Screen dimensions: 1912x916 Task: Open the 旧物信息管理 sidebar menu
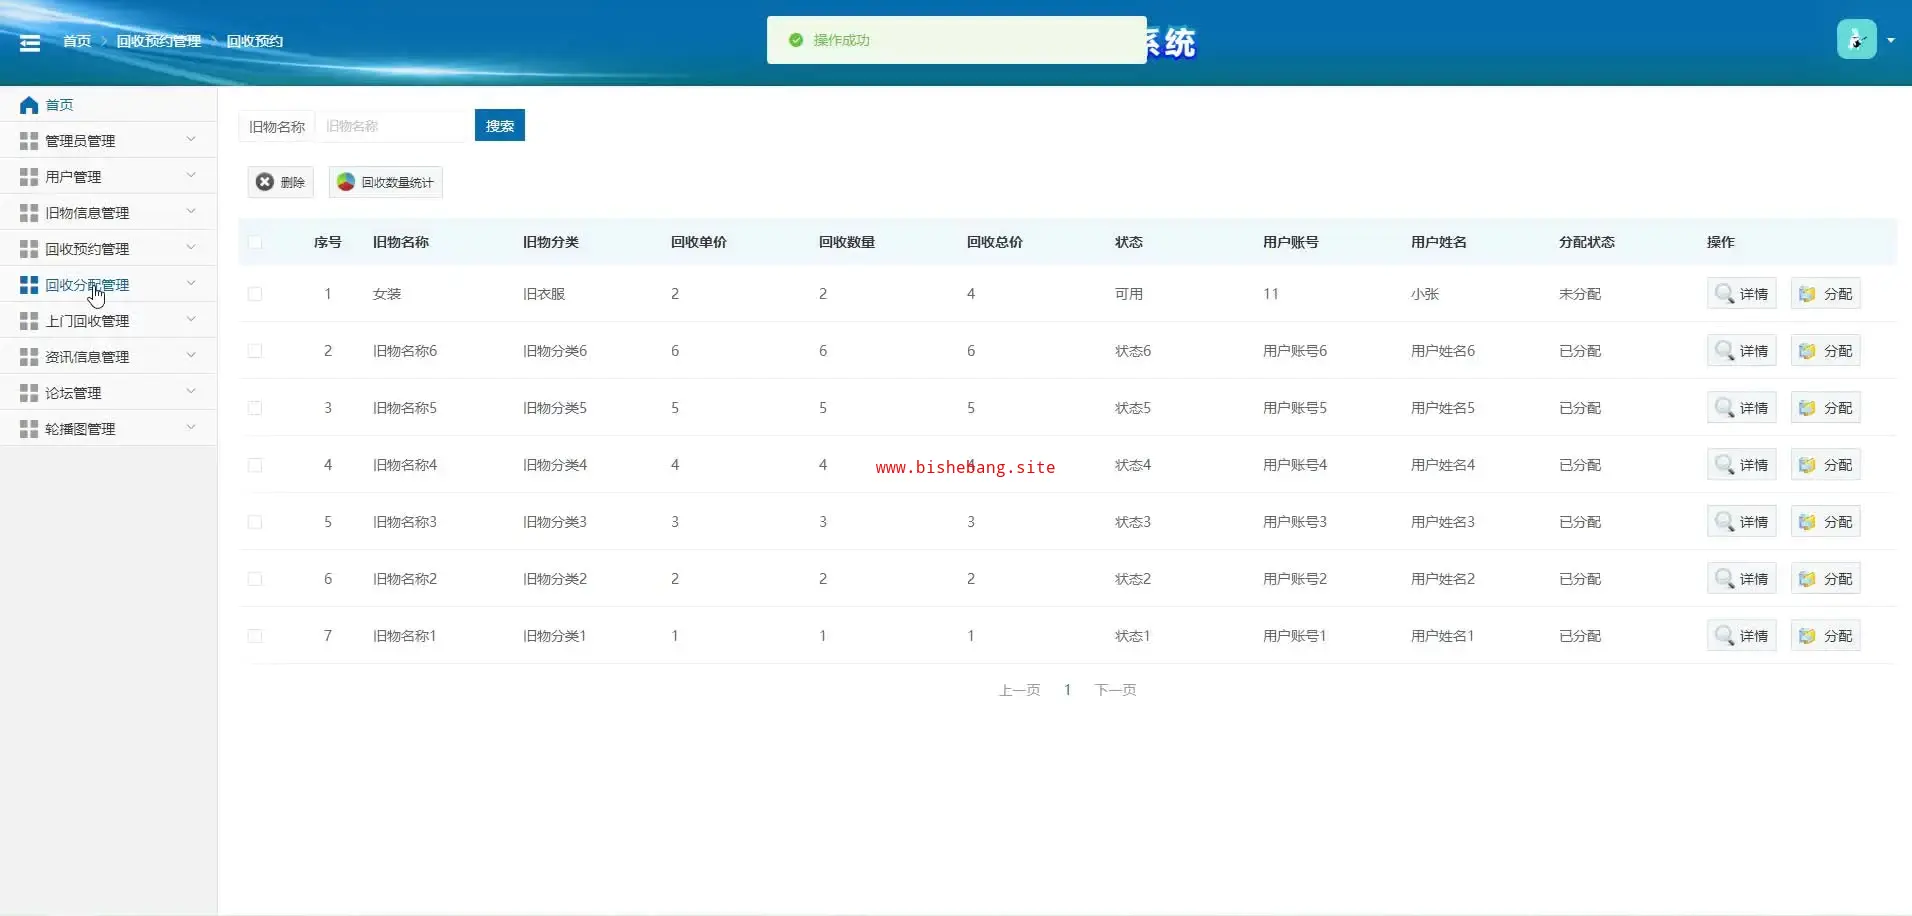87,213
